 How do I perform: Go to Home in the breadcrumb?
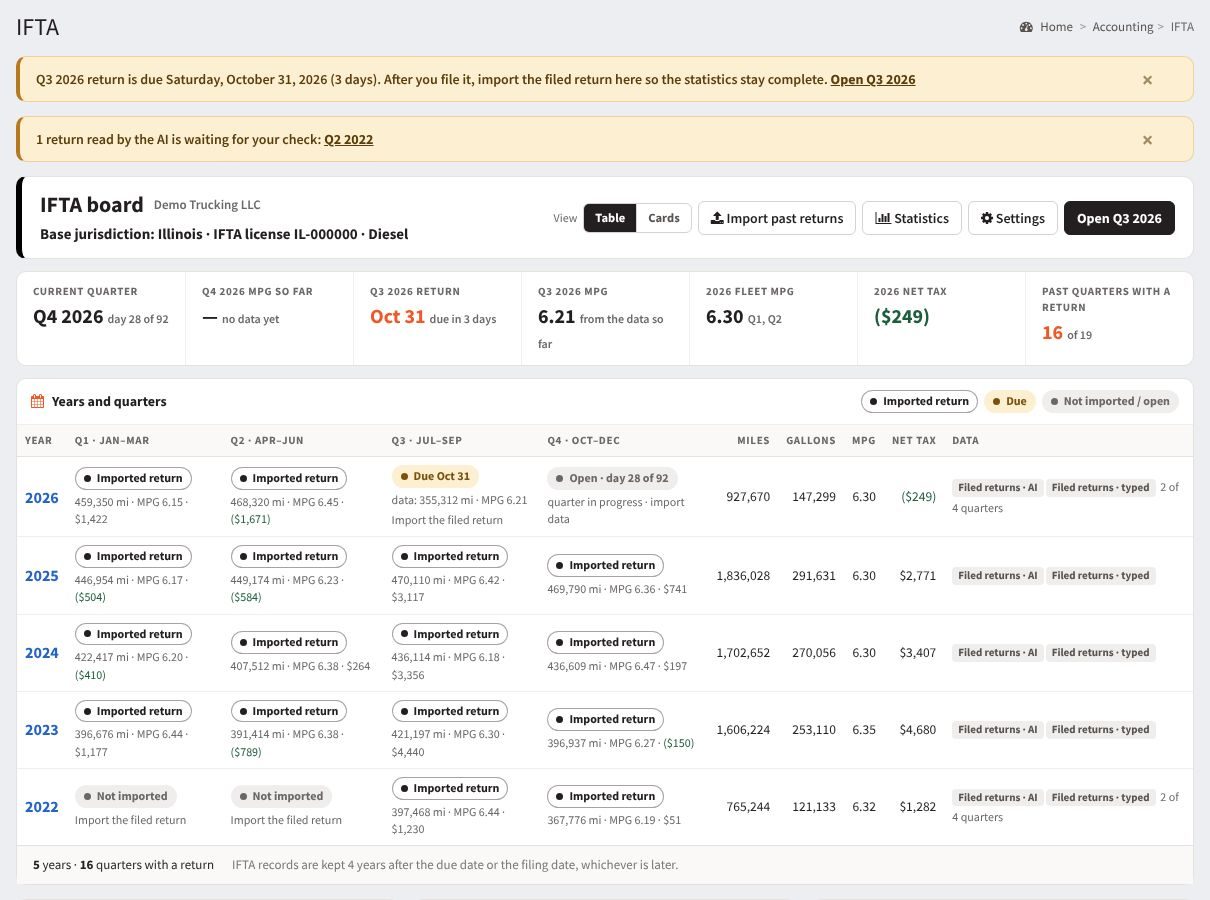pos(1056,27)
